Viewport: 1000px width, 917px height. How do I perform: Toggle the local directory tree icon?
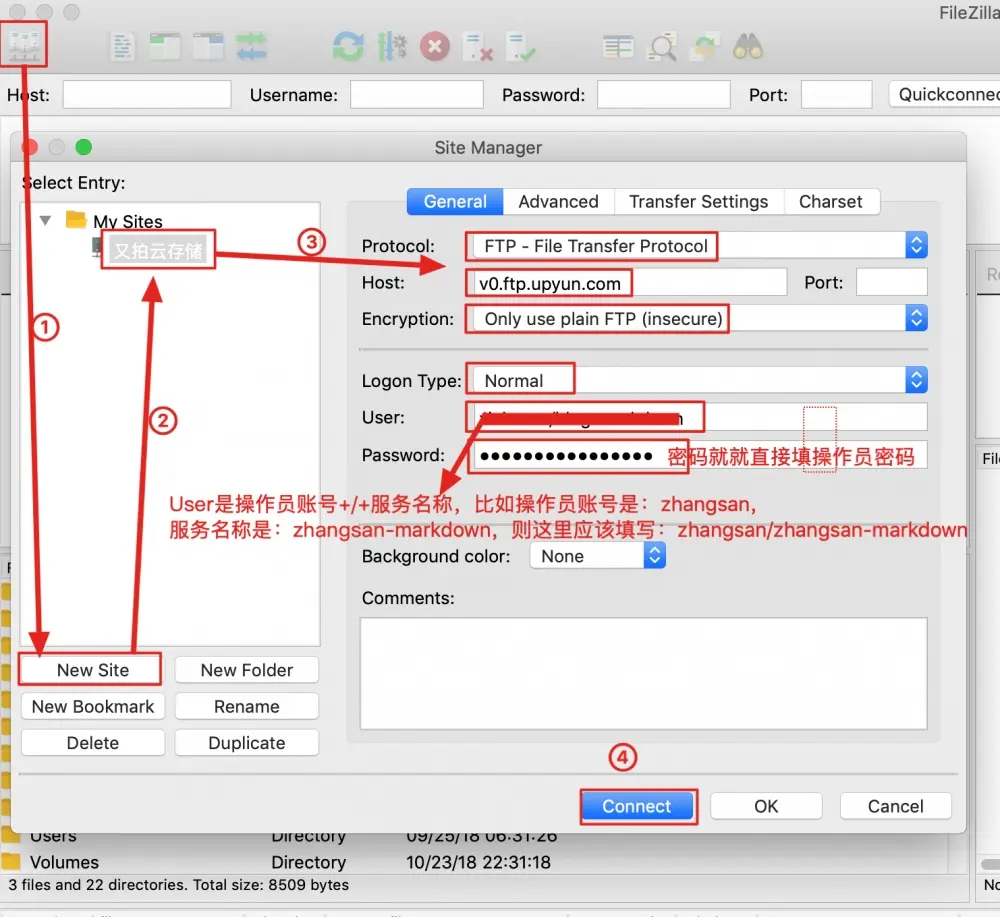point(165,47)
